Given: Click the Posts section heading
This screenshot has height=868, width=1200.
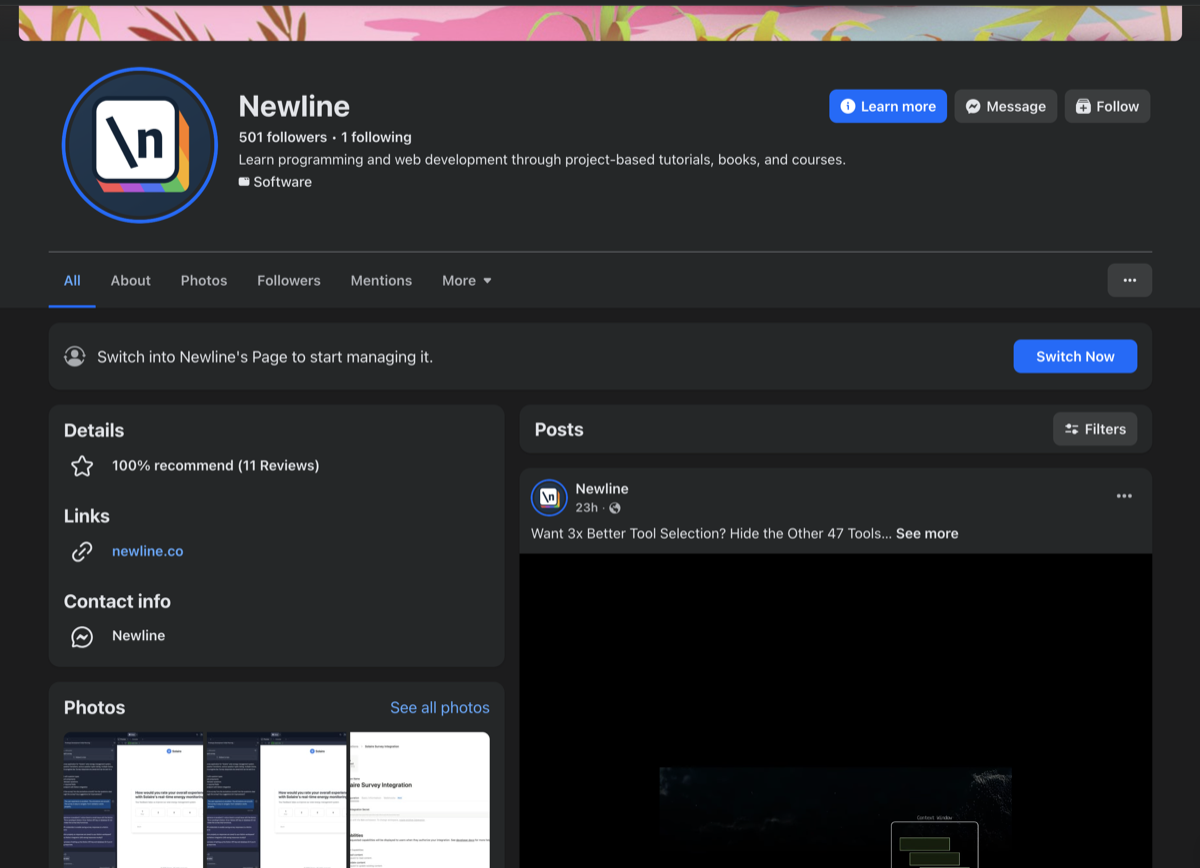Looking at the screenshot, I should point(559,429).
